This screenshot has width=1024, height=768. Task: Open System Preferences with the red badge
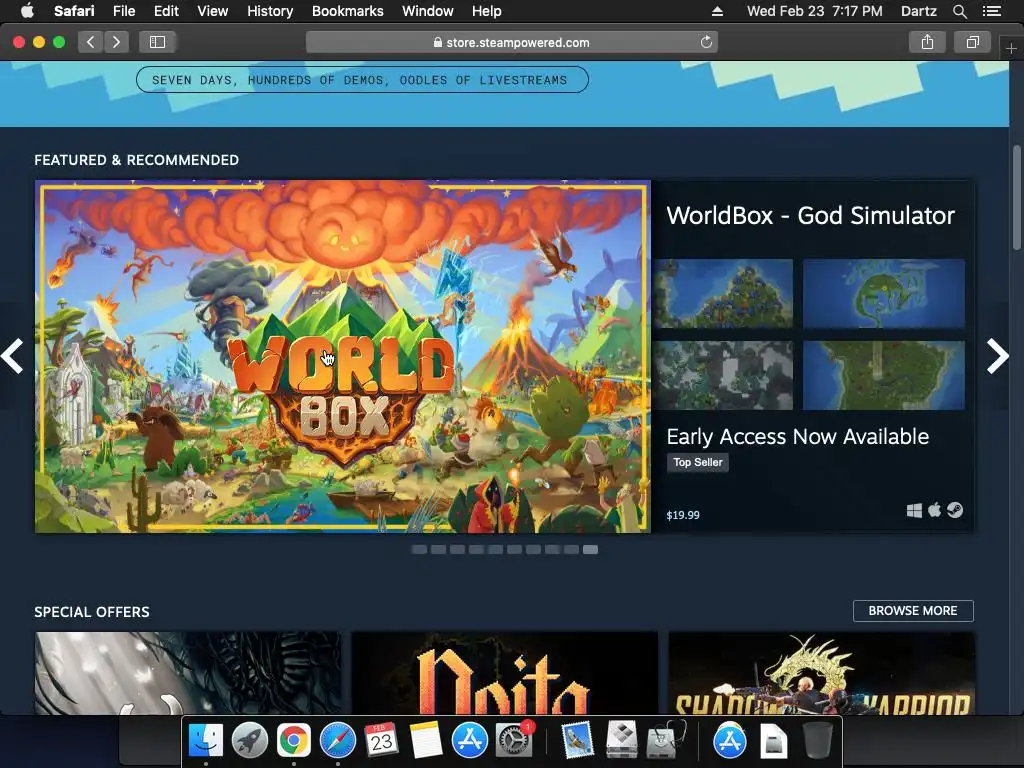coord(514,740)
